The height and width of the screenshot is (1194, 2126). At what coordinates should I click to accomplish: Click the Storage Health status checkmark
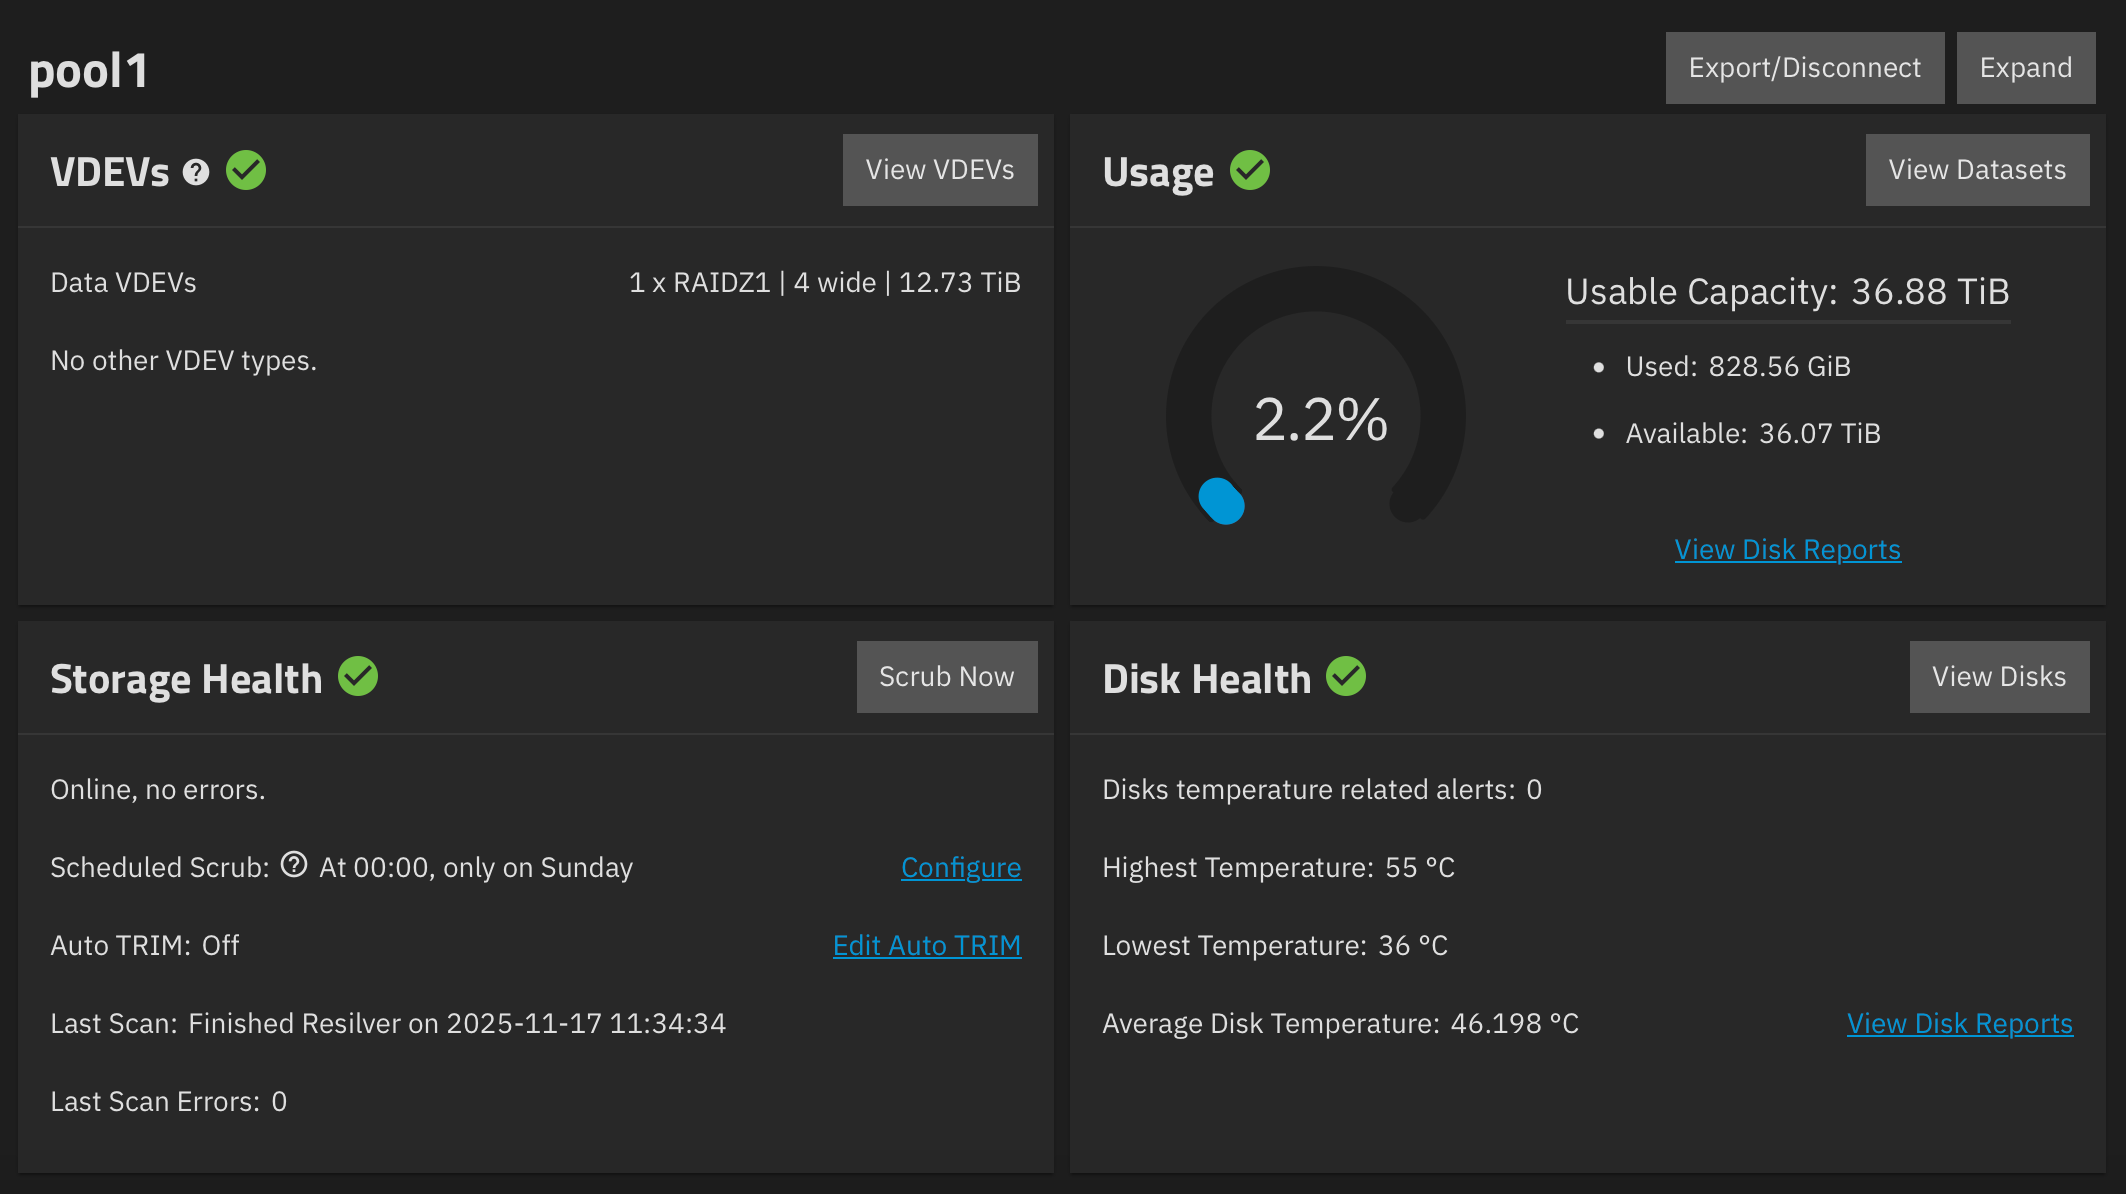coord(360,676)
